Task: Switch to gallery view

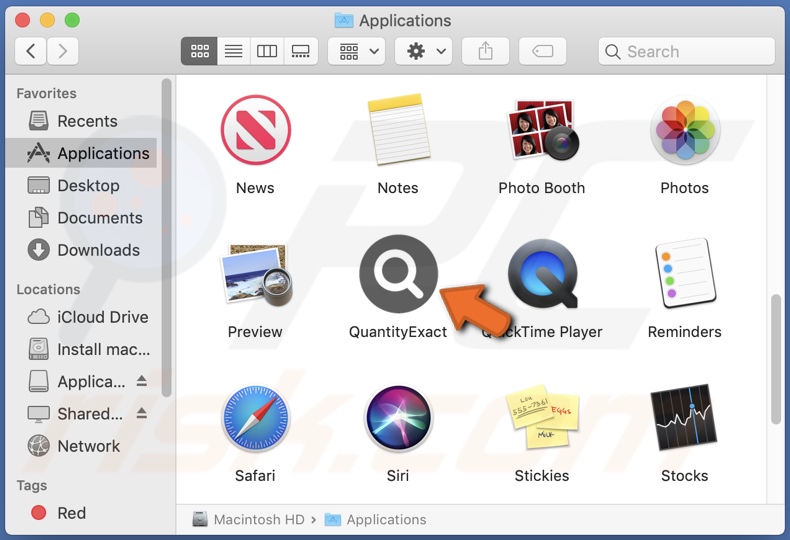Action: pyautogui.click(x=301, y=51)
